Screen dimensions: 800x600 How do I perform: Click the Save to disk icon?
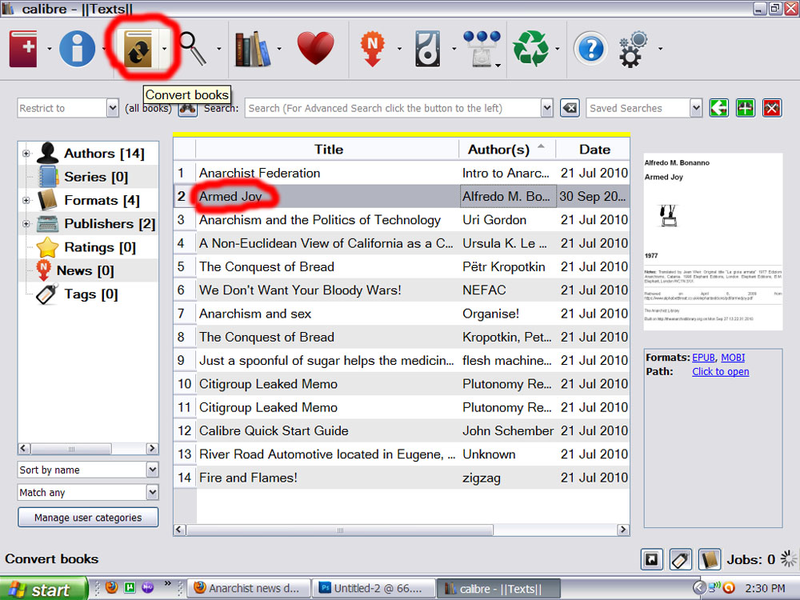[x=428, y=49]
